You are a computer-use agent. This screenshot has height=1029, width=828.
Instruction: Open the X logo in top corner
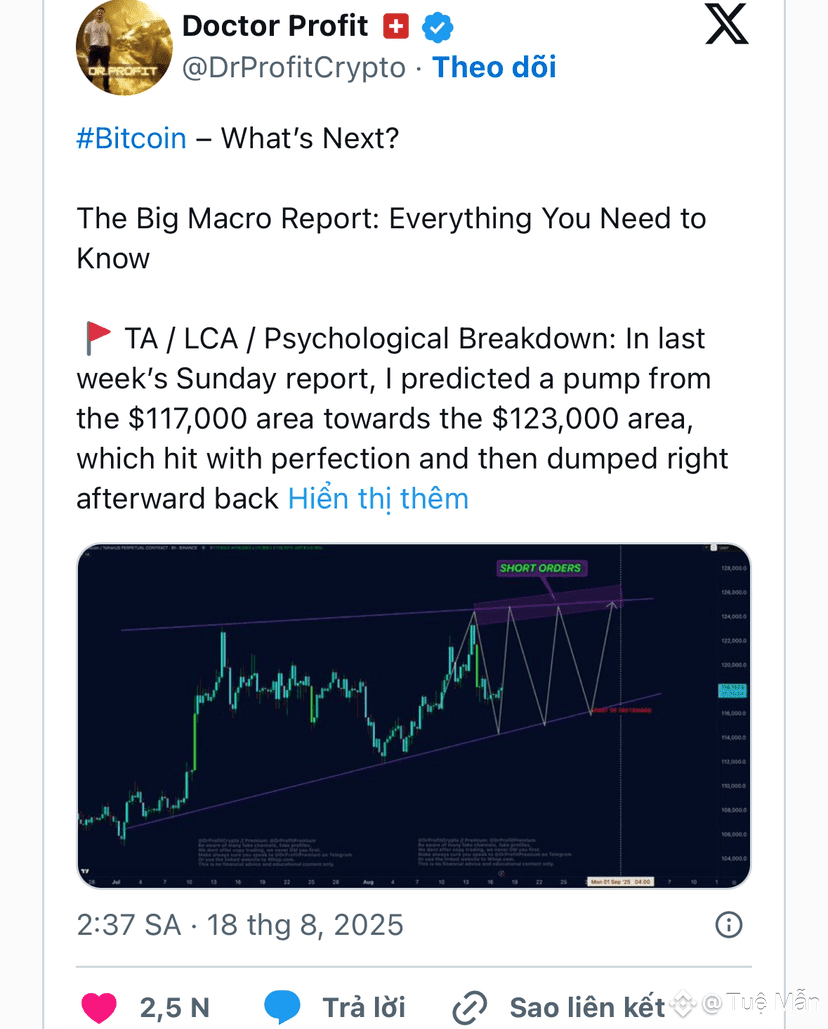tap(726, 24)
